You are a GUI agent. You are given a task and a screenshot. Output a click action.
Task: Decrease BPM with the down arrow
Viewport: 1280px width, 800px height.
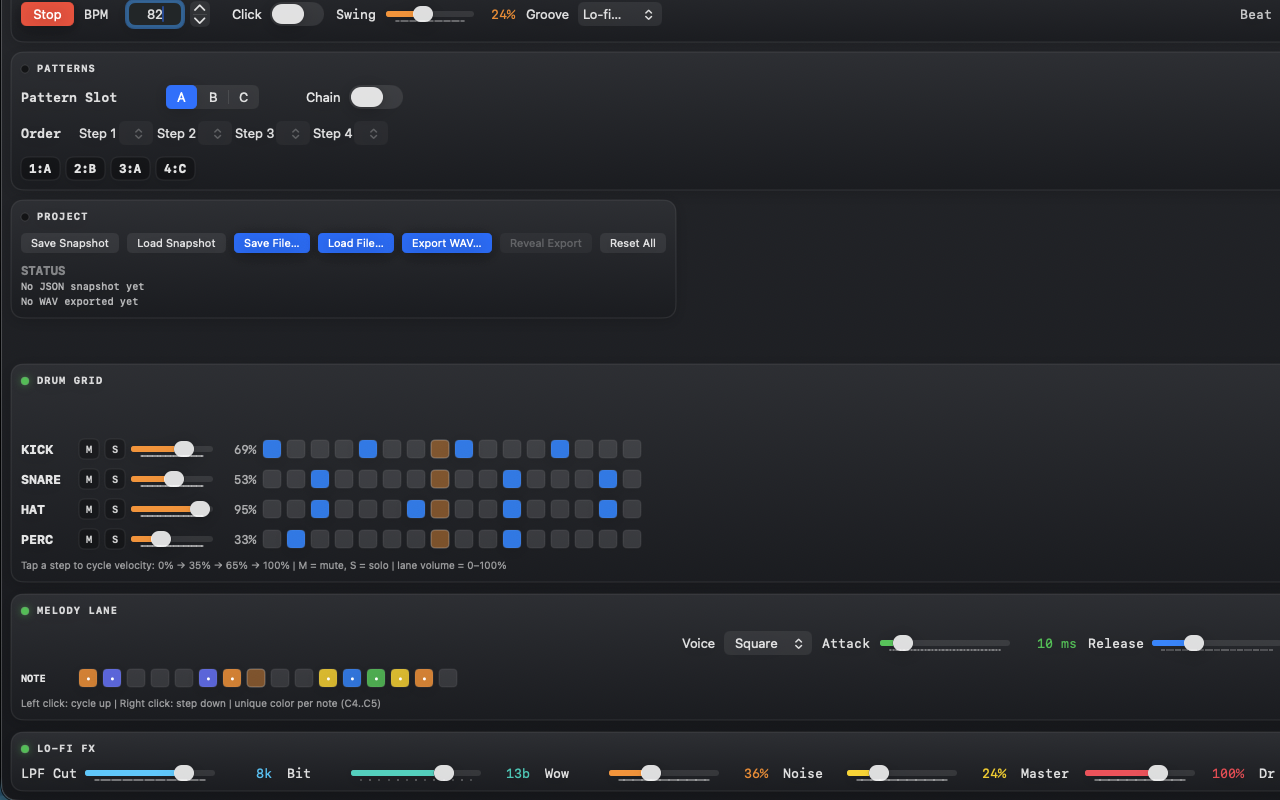click(x=200, y=21)
